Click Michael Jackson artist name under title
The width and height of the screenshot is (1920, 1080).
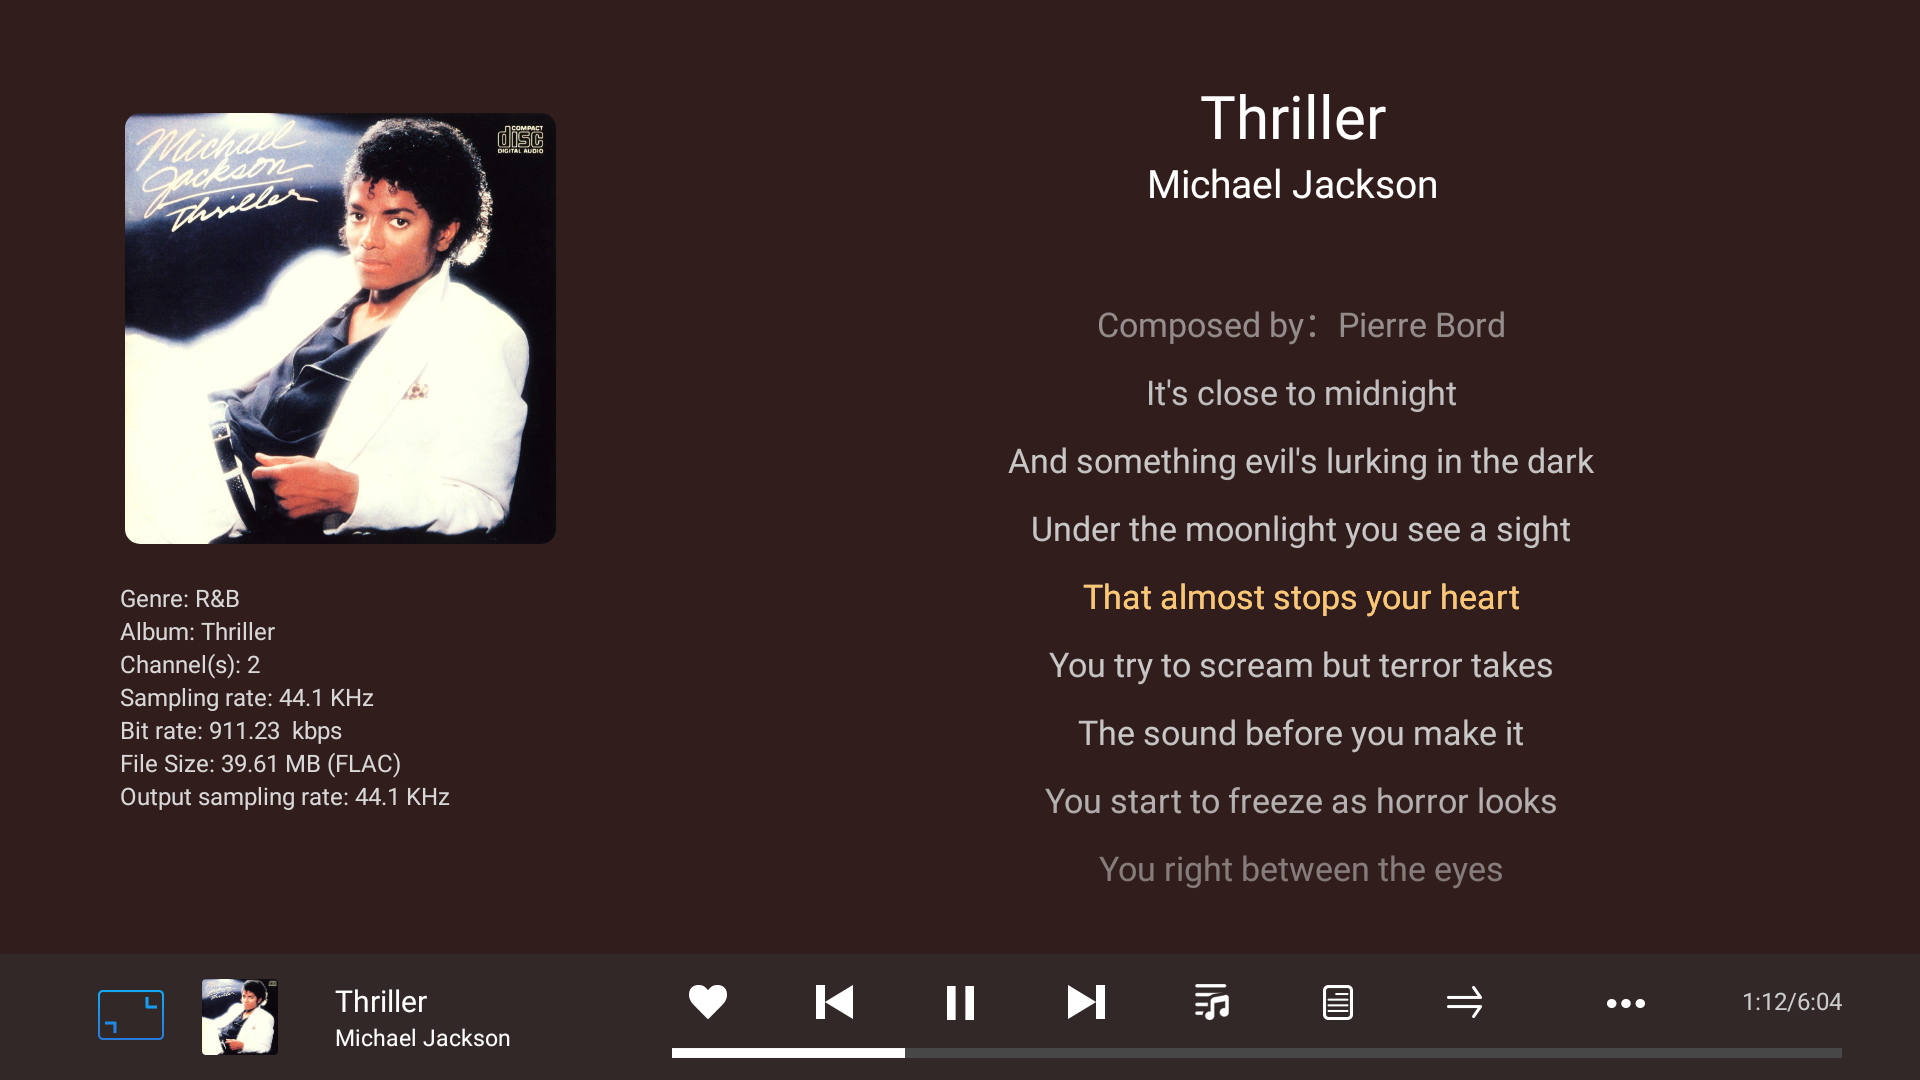1293,185
